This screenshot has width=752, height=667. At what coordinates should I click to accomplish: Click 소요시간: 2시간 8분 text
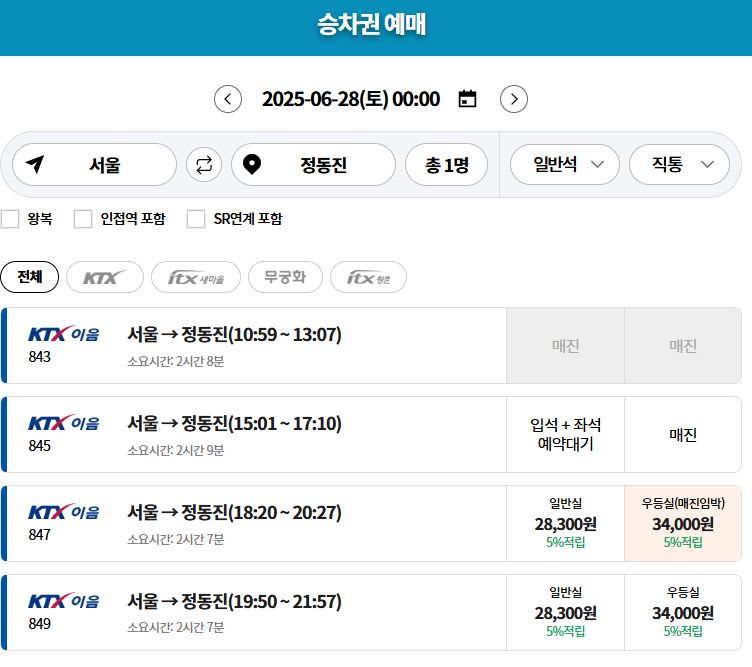point(176,361)
